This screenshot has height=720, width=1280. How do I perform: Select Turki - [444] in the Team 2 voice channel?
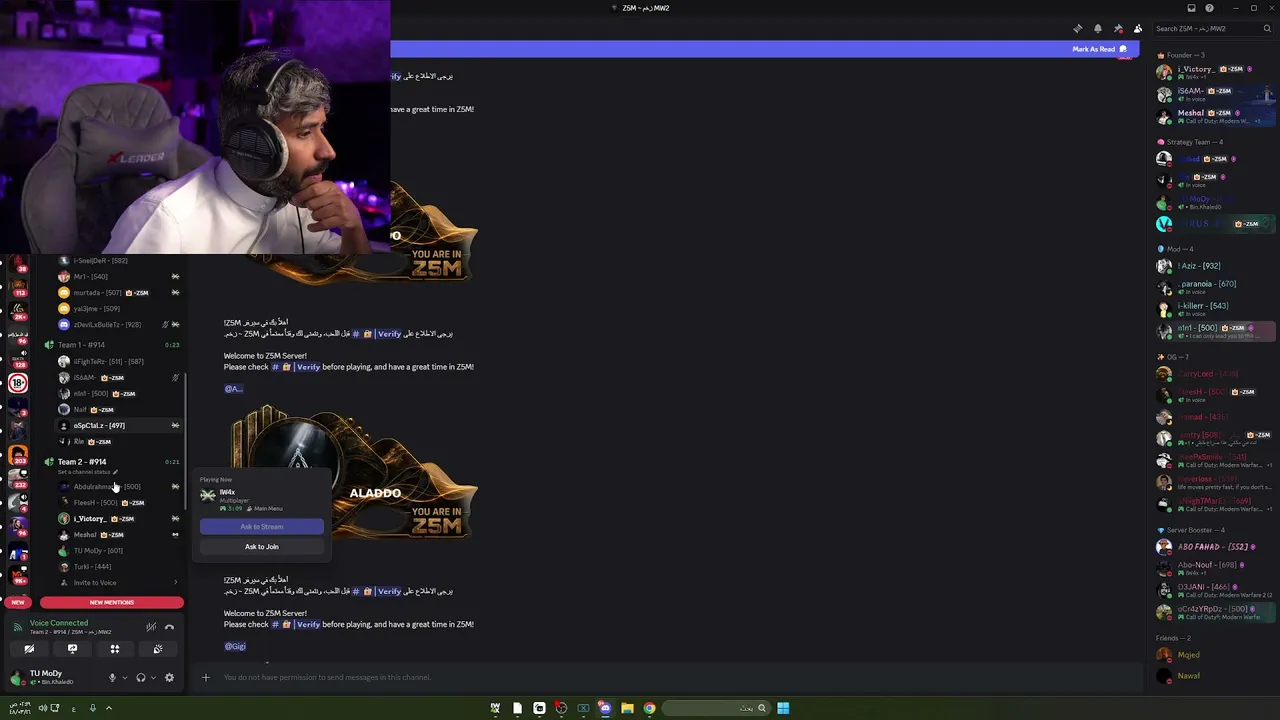[119, 567]
